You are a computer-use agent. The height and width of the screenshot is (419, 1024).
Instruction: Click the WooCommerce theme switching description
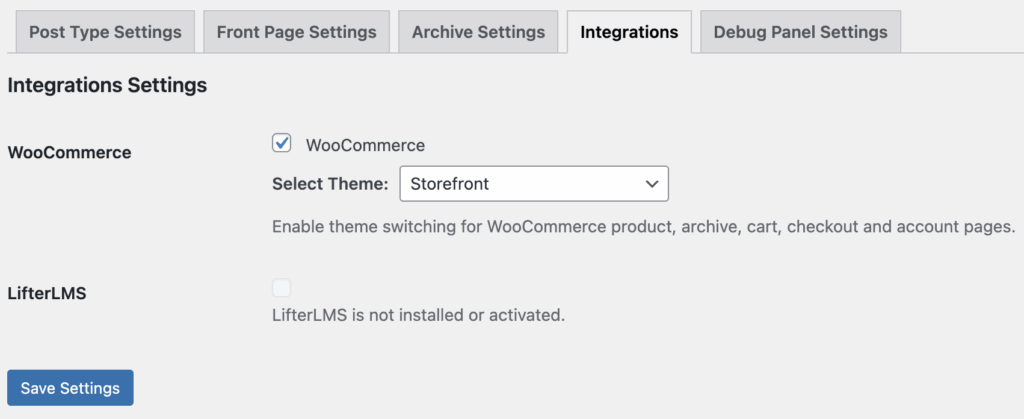coord(643,227)
